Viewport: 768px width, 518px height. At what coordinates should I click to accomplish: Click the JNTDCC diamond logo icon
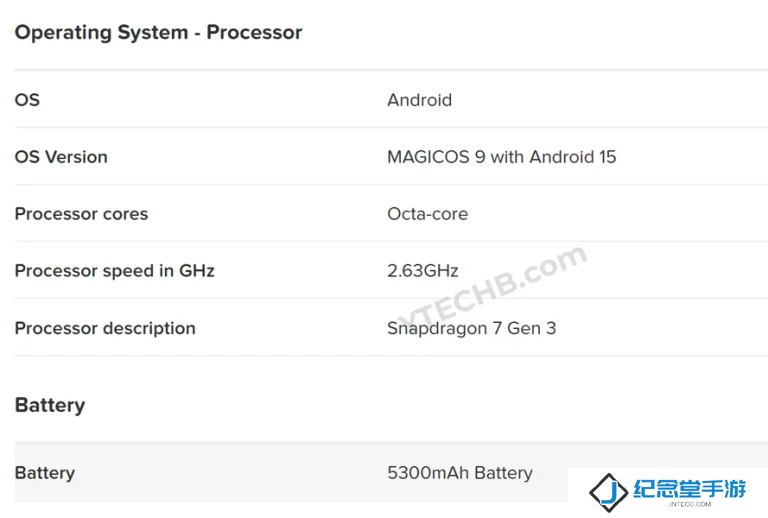(x=608, y=493)
